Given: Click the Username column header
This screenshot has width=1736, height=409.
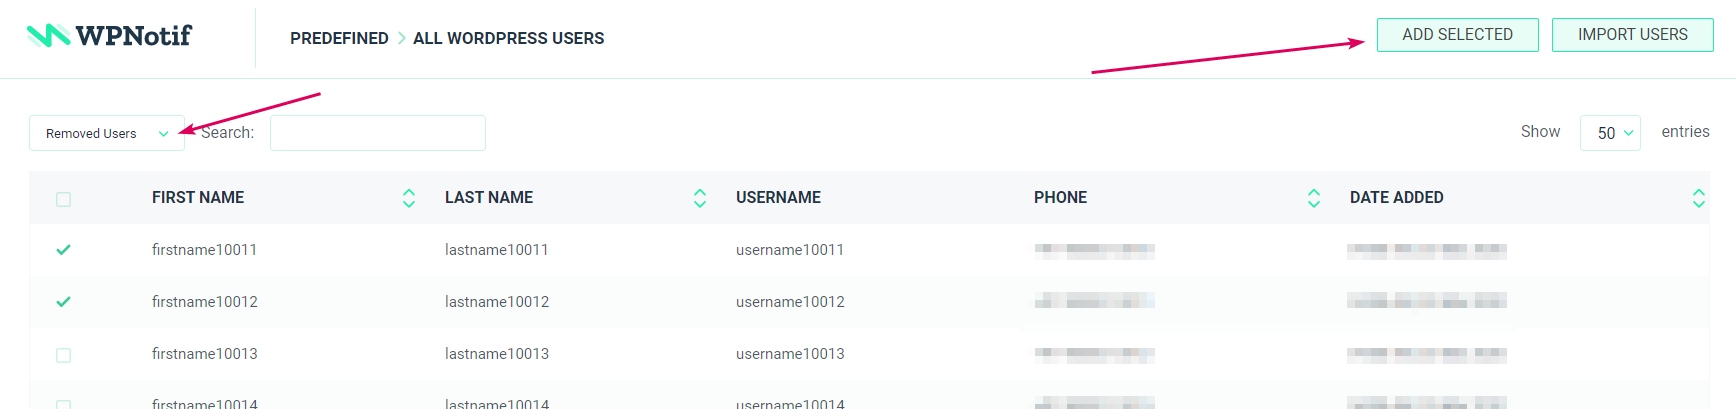Looking at the screenshot, I should pos(778,198).
